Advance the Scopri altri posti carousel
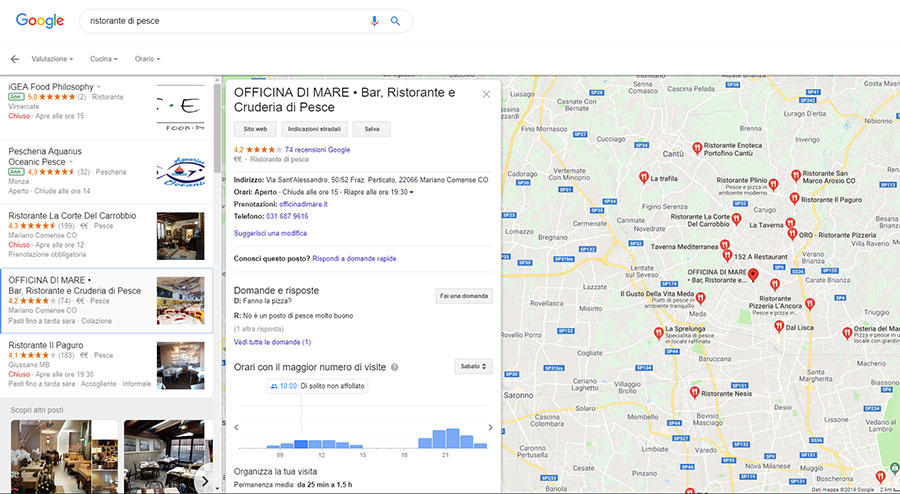900x494 pixels. click(x=204, y=481)
